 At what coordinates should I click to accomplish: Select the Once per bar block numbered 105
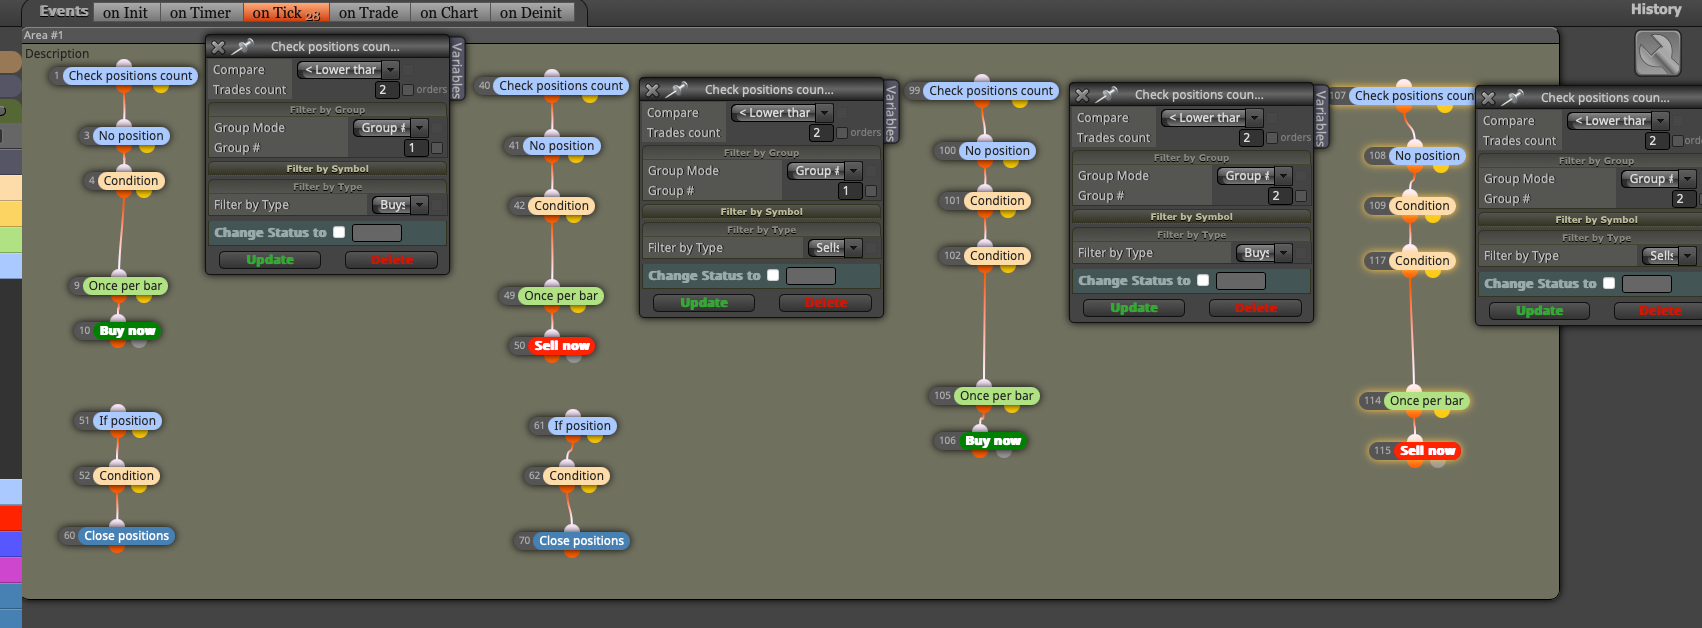(x=996, y=396)
